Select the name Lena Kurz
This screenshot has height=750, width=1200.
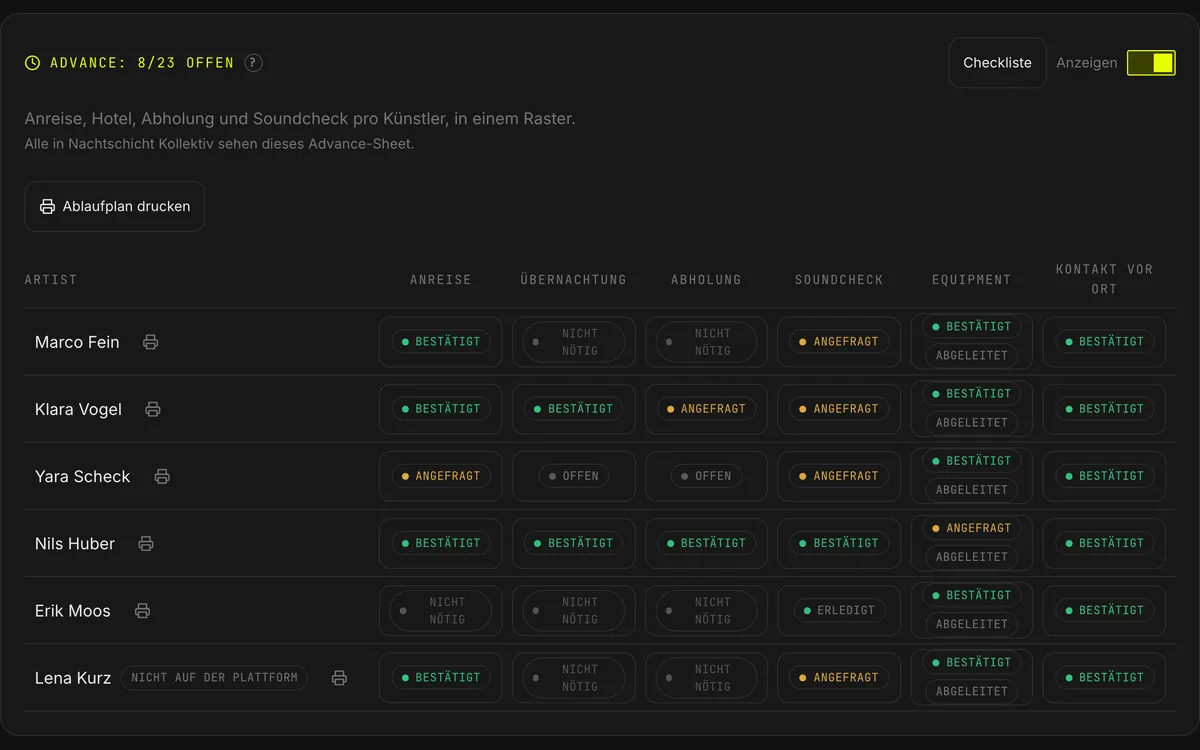(x=72, y=677)
